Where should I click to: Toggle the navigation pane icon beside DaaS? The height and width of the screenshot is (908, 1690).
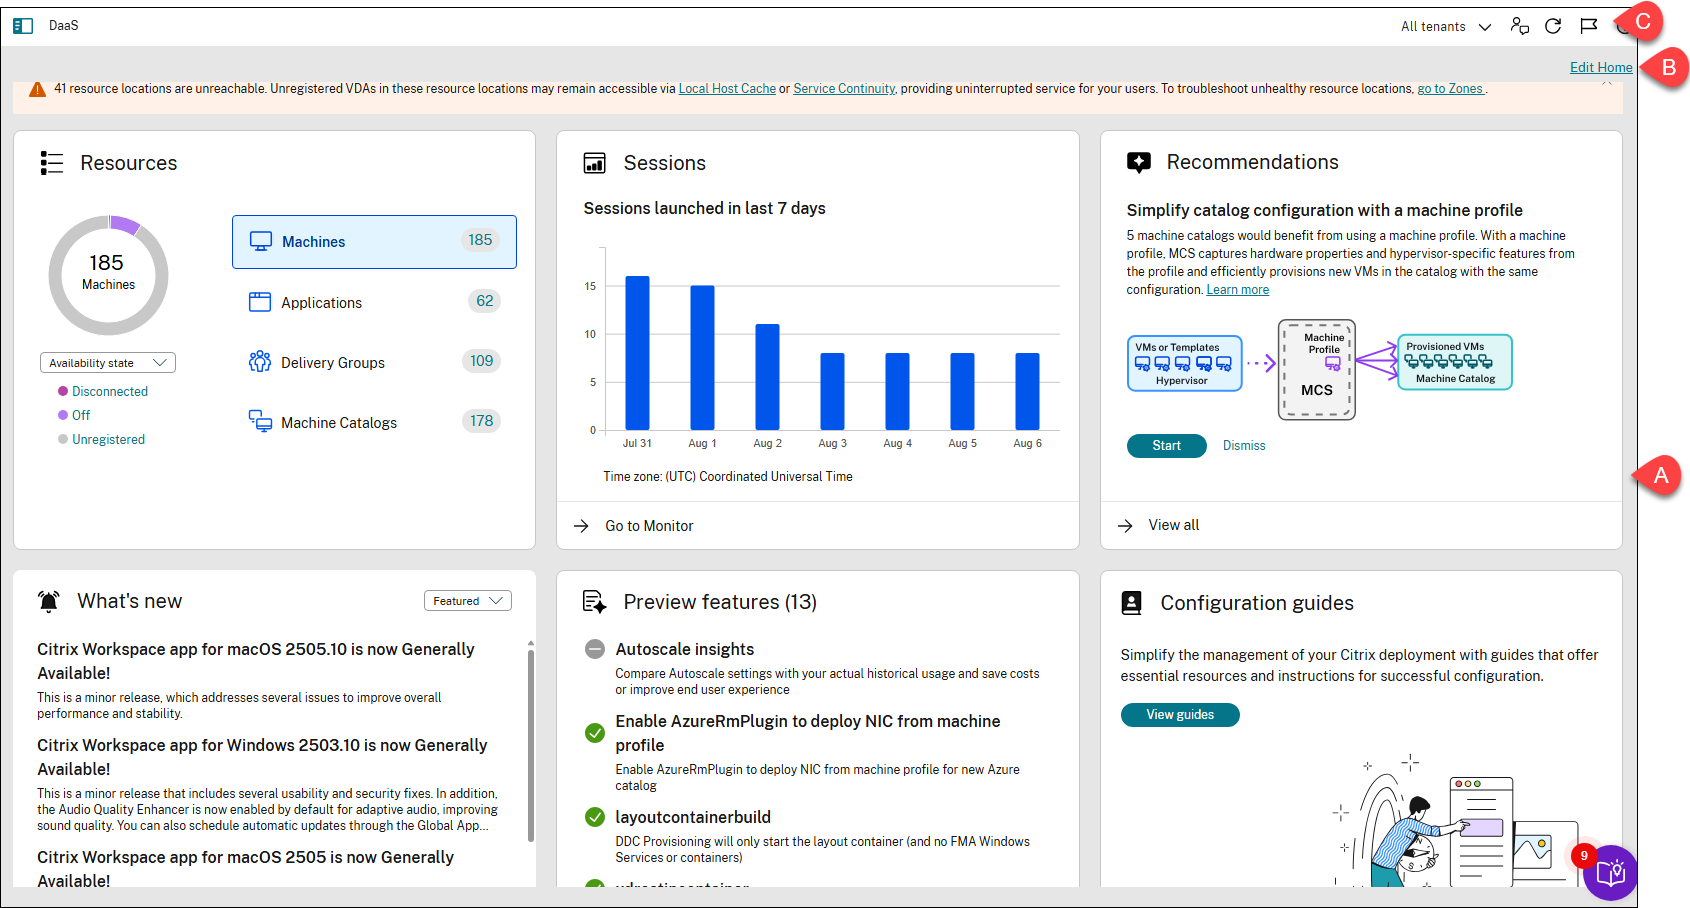[x=23, y=26]
